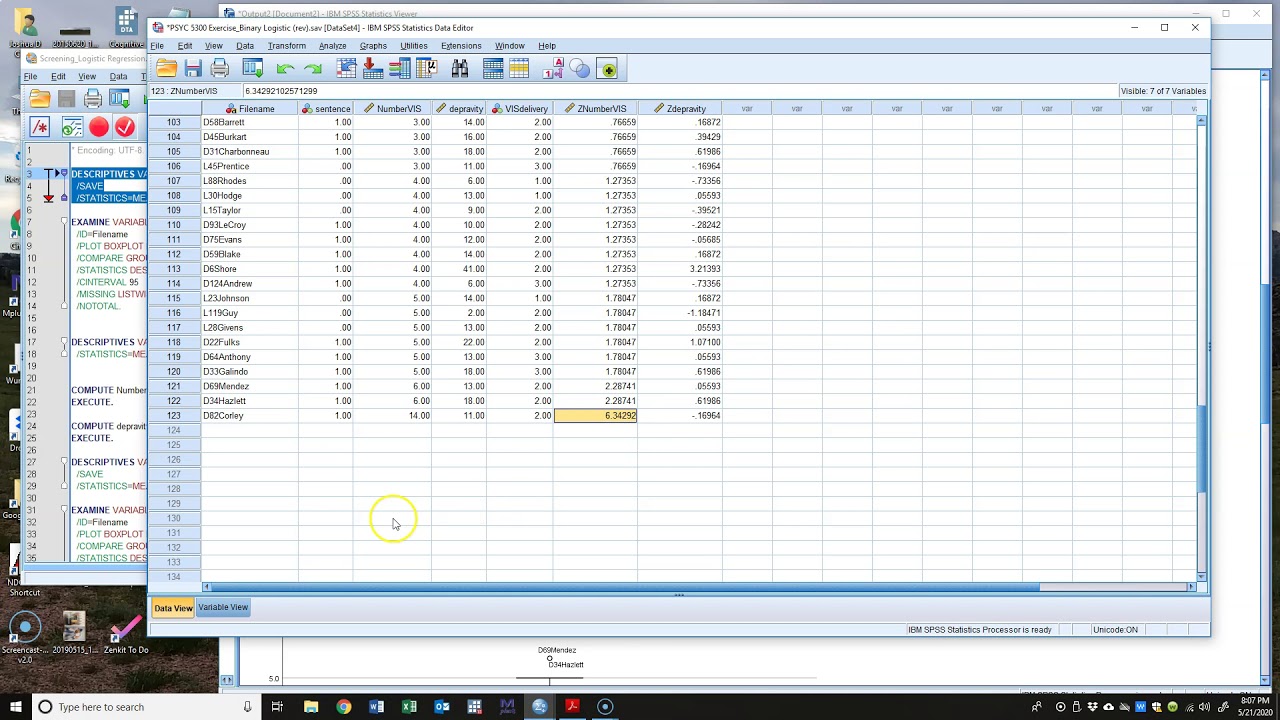The width and height of the screenshot is (1280, 720).
Task: Select the depravity column header
Action: point(459,109)
